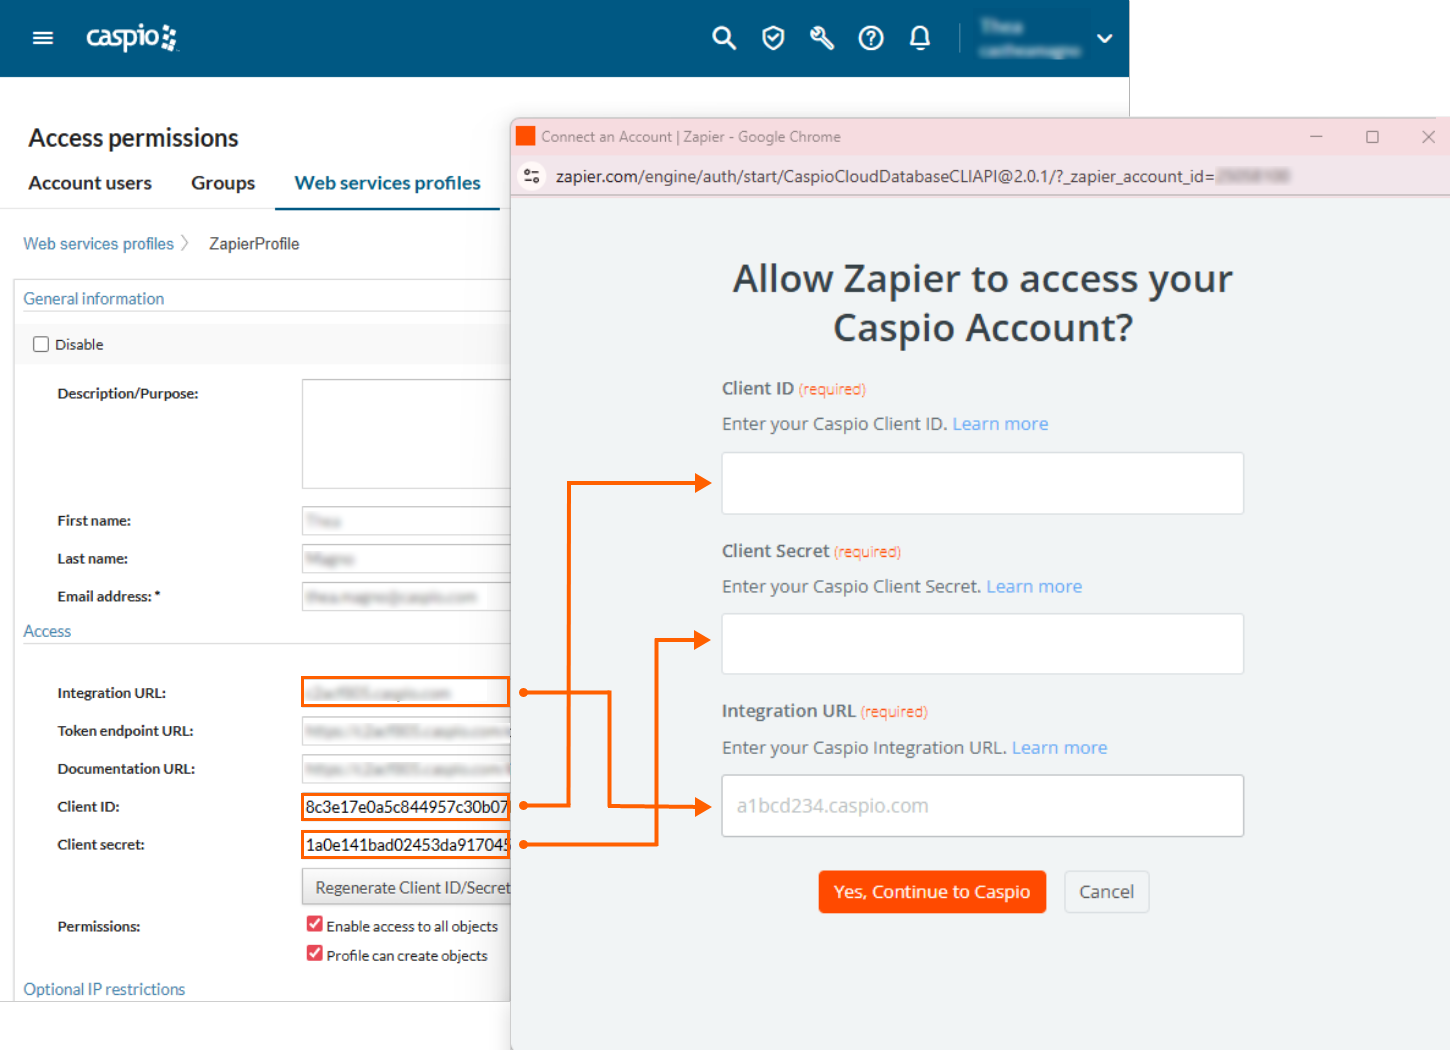Image resolution: width=1450 pixels, height=1050 pixels.
Task: Expand Optional IP restrictions
Action: point(104,988)
